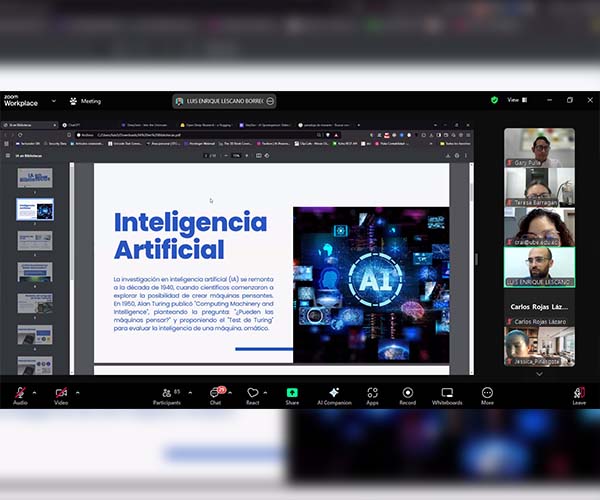Open audio options arrow next to Audio
The width and height of the screenshot is (600, 500).
[34, 393]
